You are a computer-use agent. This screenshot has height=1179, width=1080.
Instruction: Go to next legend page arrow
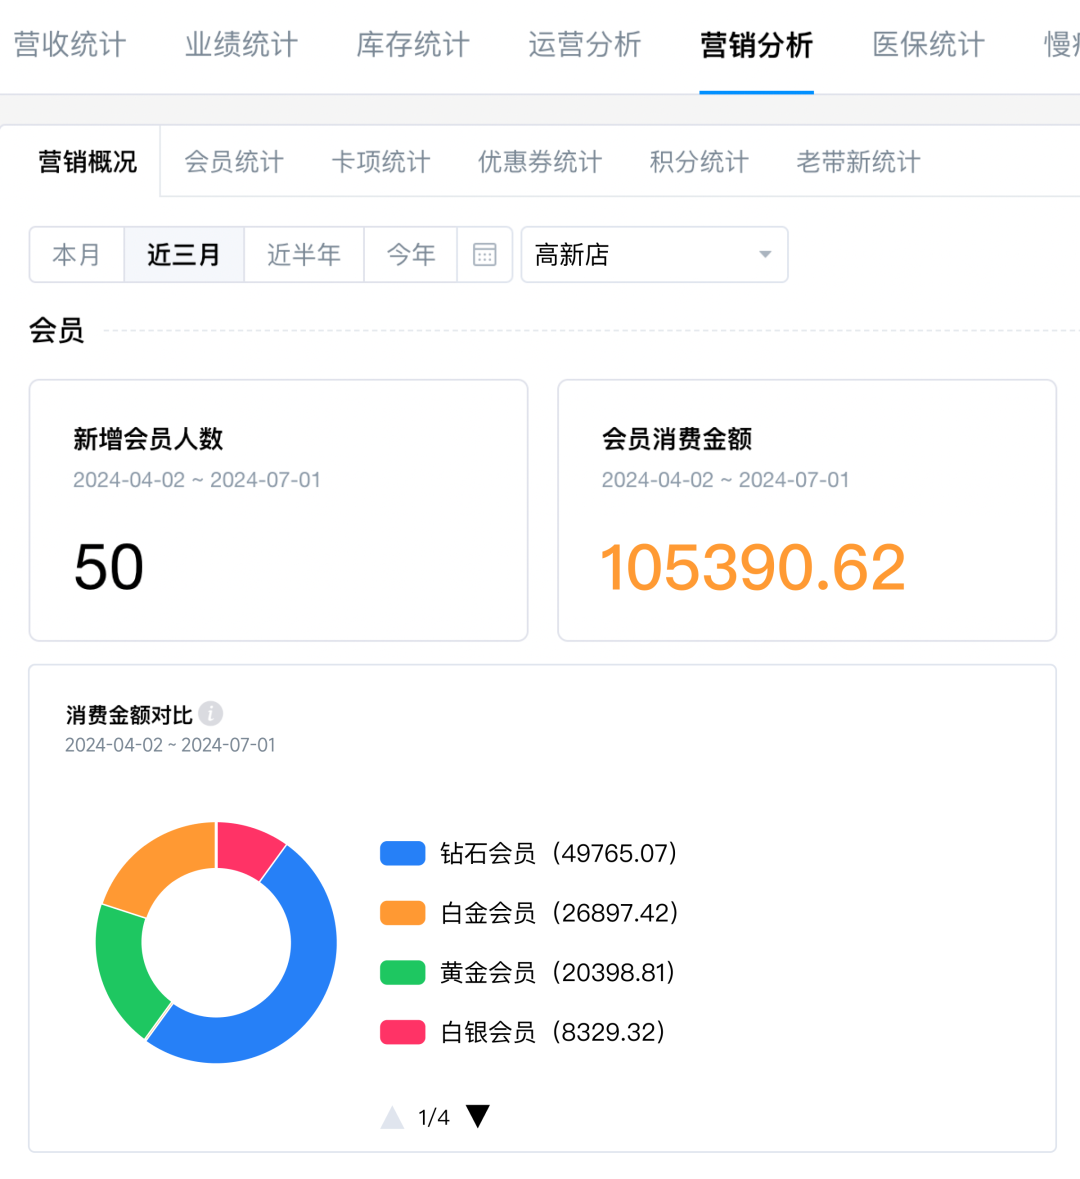[478, 1116]
